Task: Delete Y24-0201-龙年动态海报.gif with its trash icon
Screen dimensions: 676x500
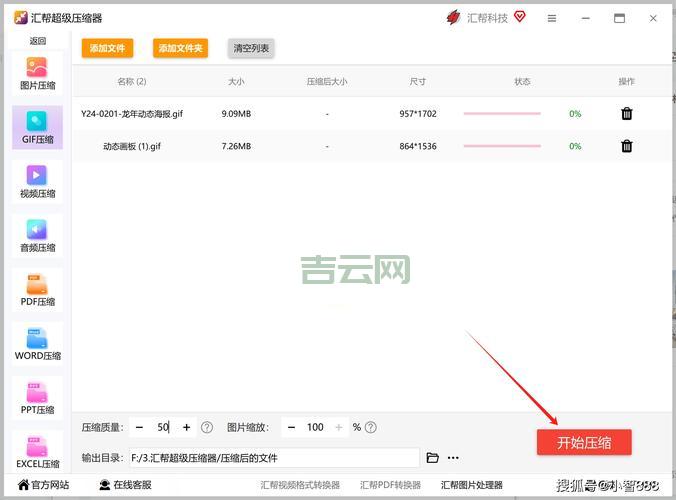Action: (x=626, y=114)
